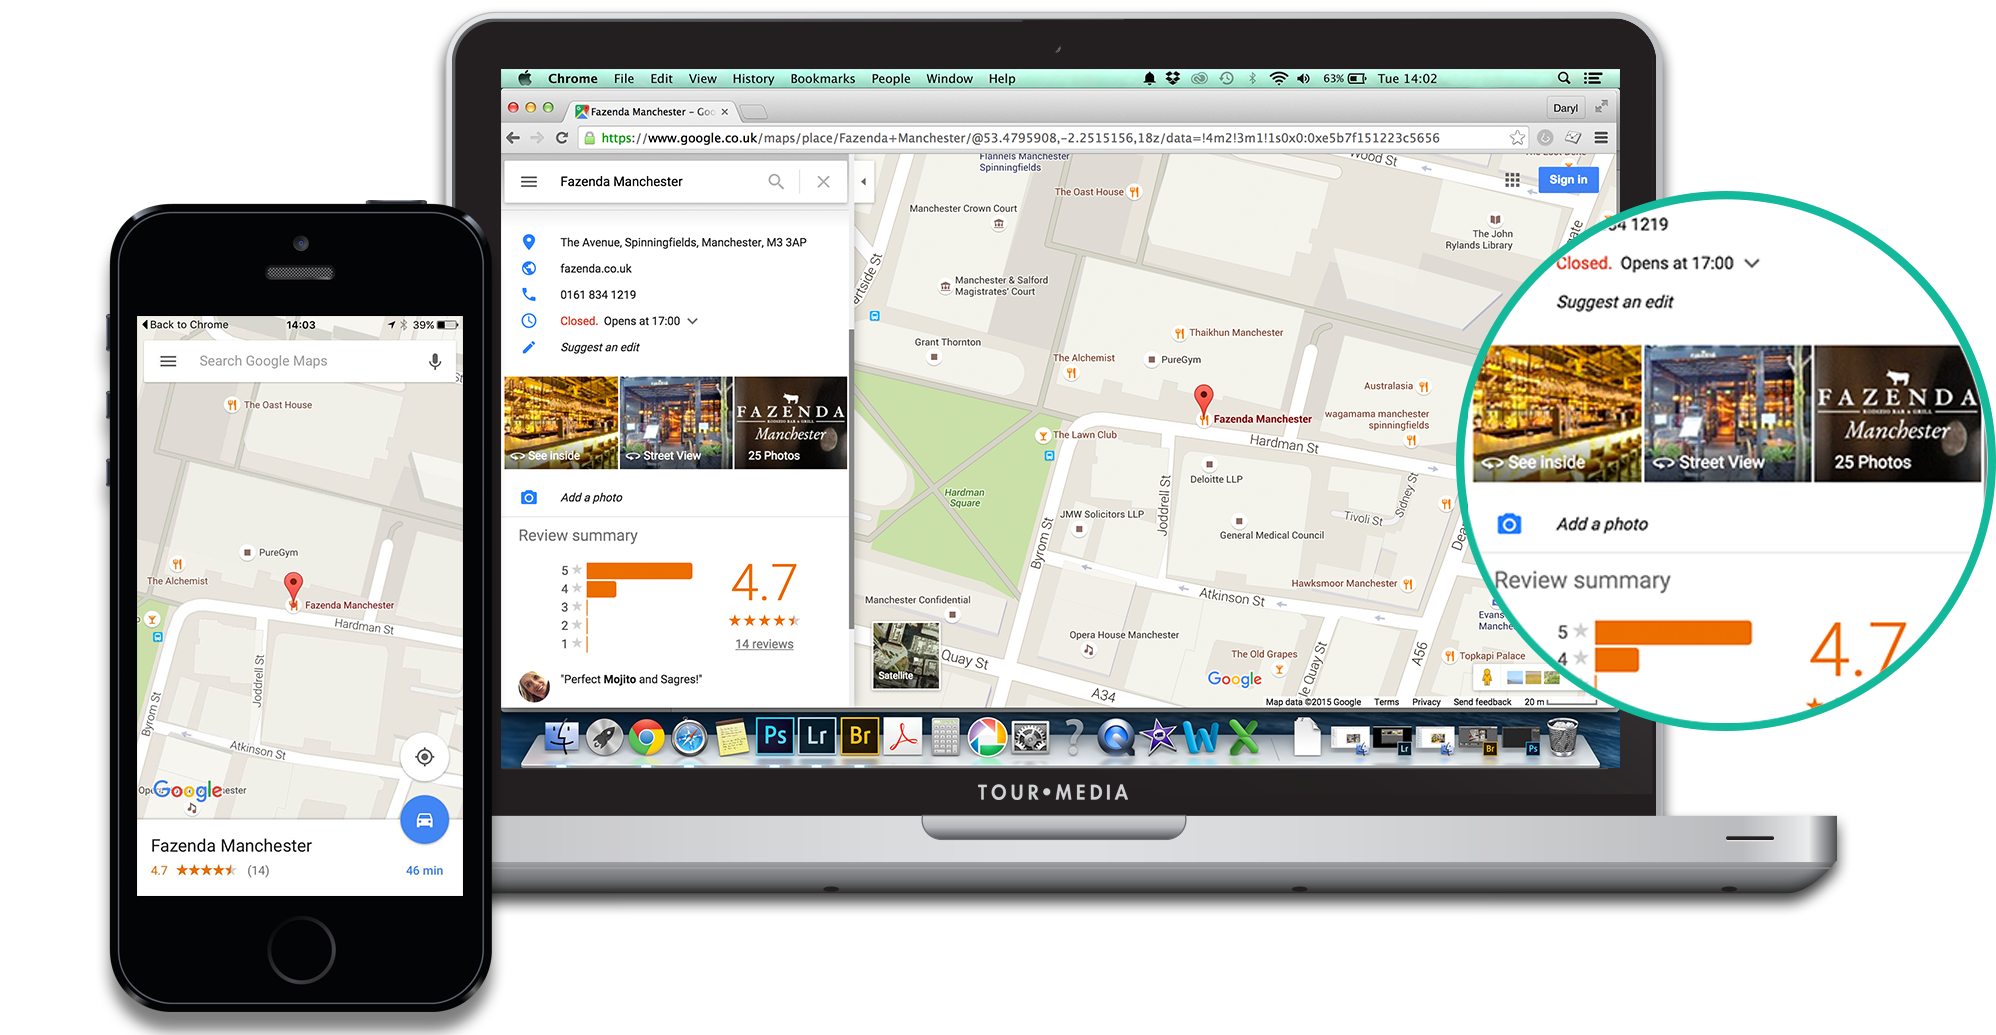Click the Thaikhun Manchester restaurant marker
Image resolution: width=1996 pixels, height=1035 pixels.
(1179, 333)
